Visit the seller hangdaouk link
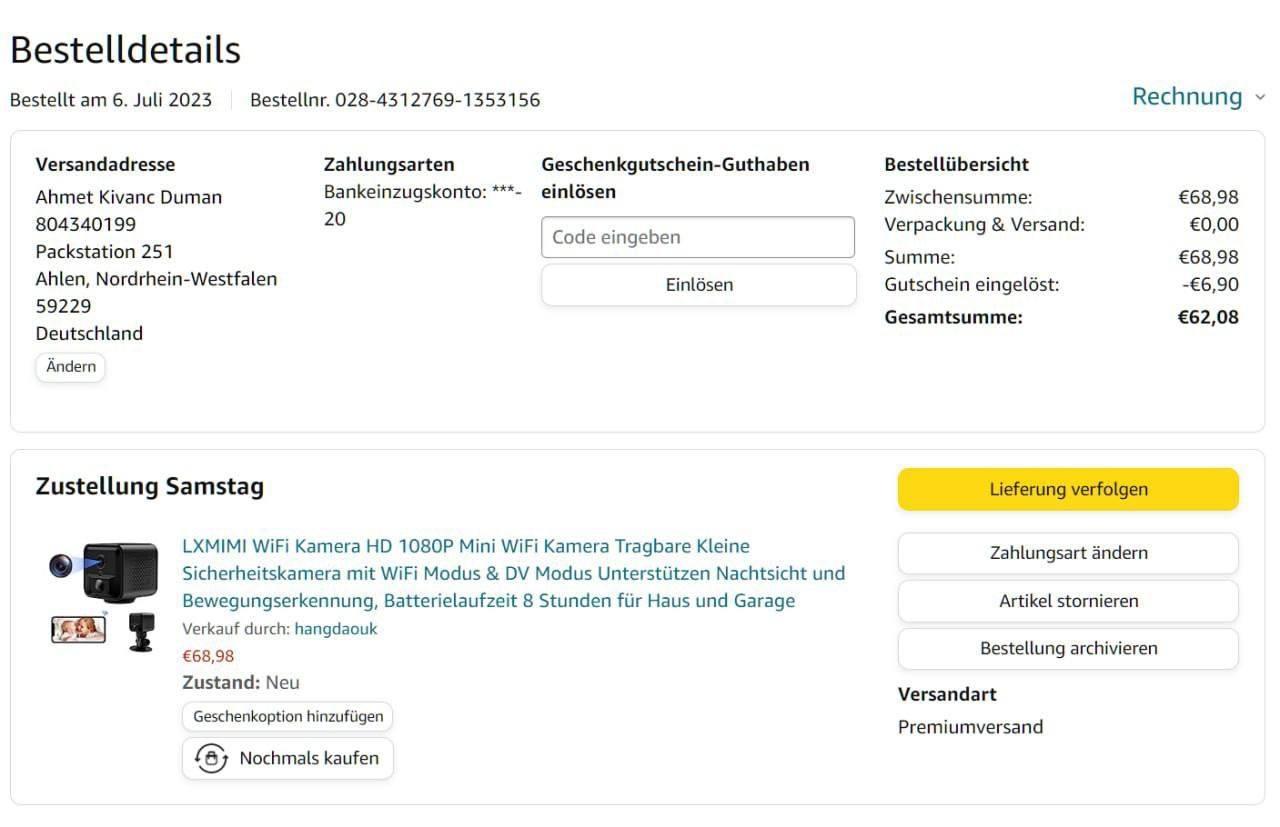Image resolution: width=1280 pixels, height=827 pixels. tap(336, 629)
